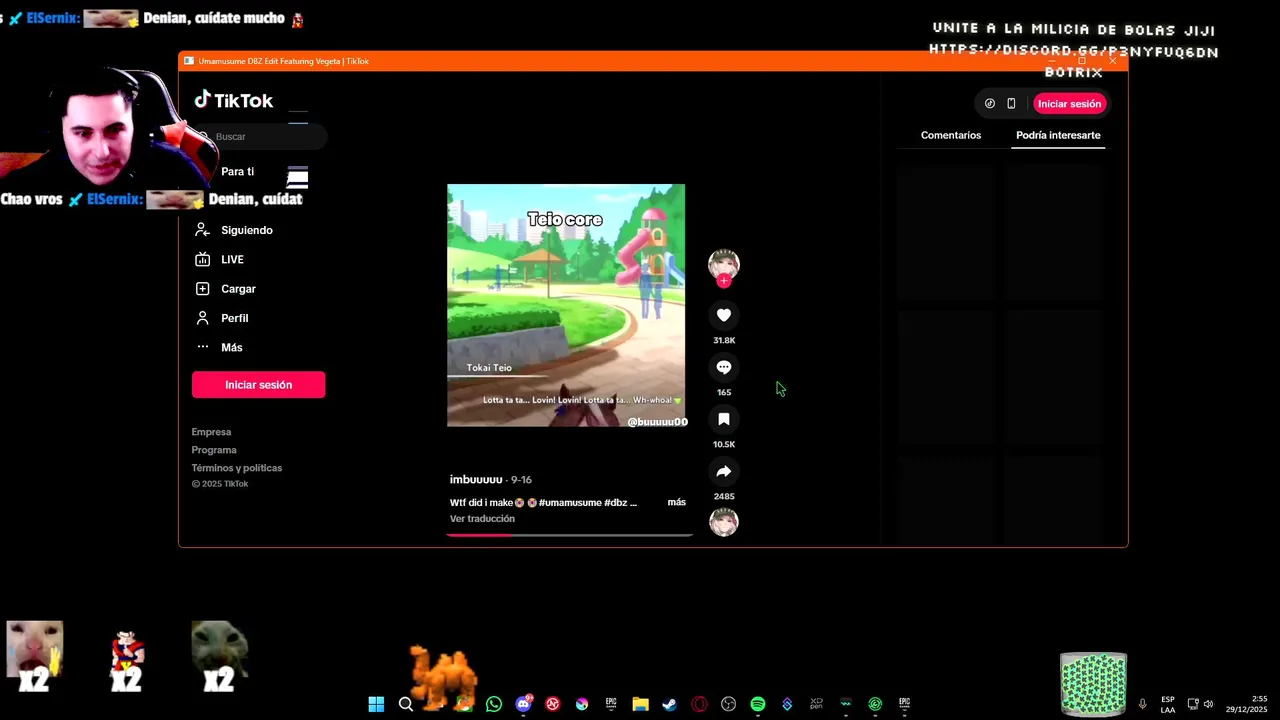1280x720 pixels.
Task: Click the #umamusume #dbz caption text
Action: (583, 502)
